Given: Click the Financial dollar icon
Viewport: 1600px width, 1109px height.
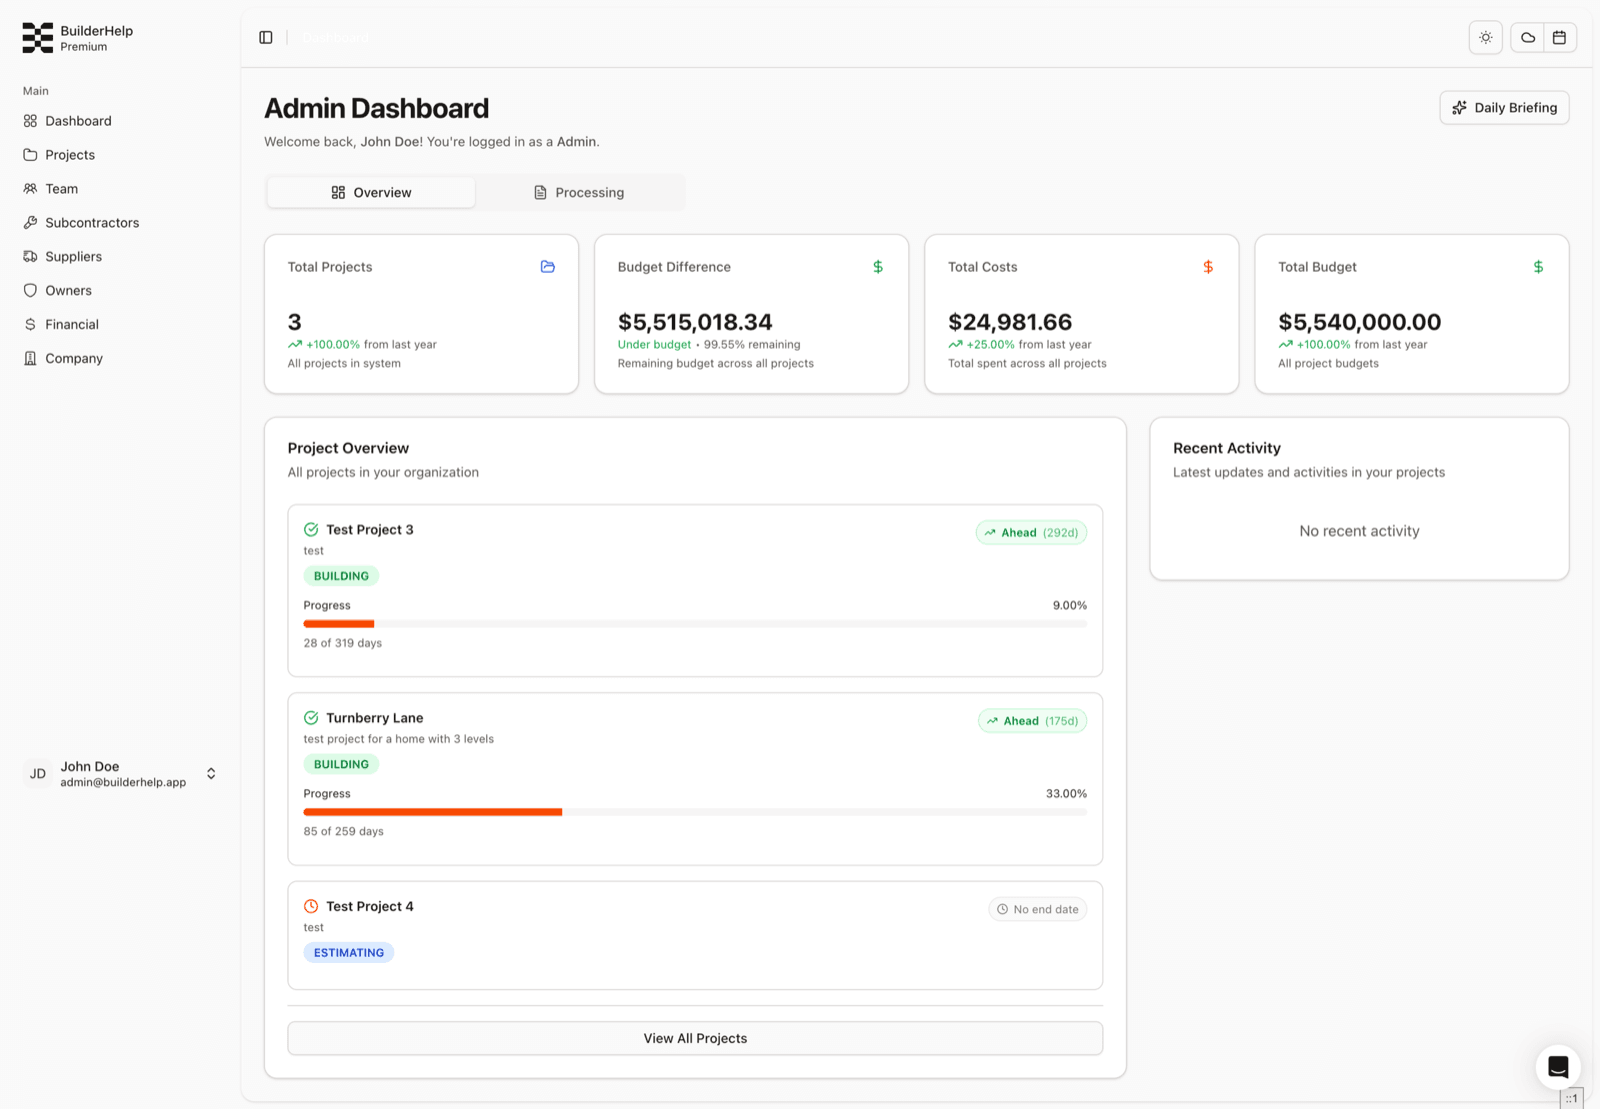Looking at the screenshot, I should [30, 325].
